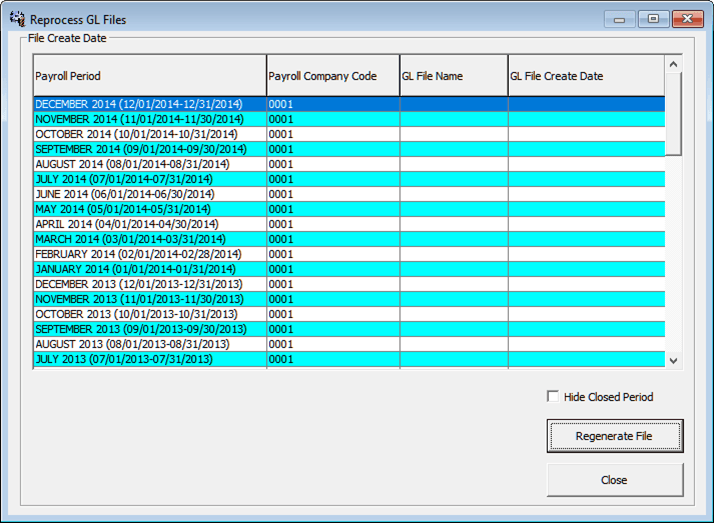The image size is (714, 523).
Task: Close window using the red X button
Action: (688, 19)
